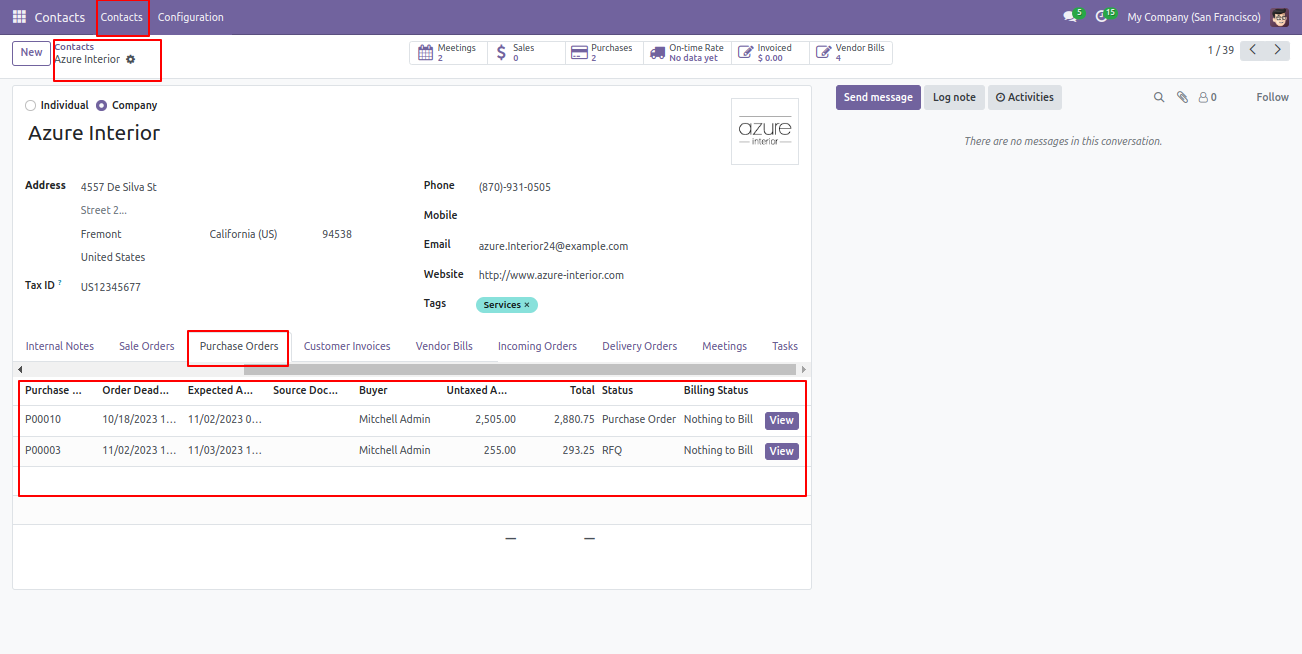Image resolution: width=1302 pixels, height=654 pixels.
Task: Open the user avatar menu
Action: click(x=1279, y=17)
